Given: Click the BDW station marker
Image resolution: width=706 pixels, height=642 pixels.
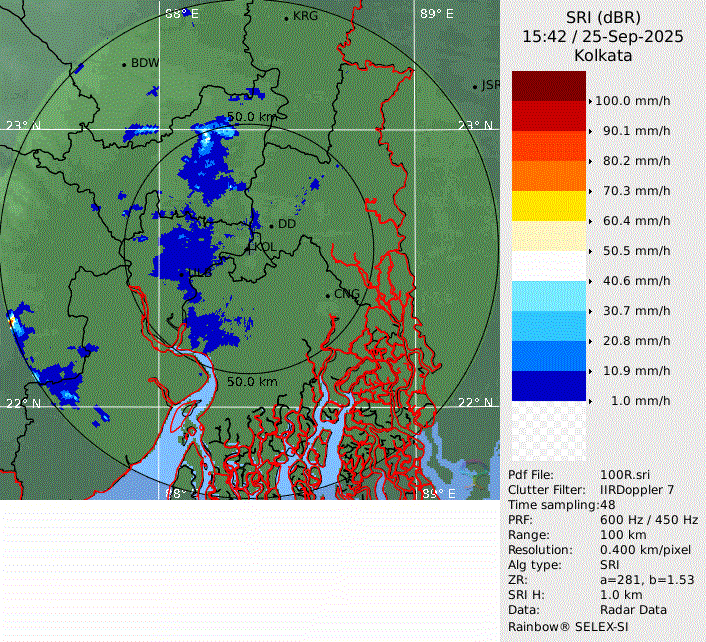Looking at the screenshot, I should click(125, 64).
